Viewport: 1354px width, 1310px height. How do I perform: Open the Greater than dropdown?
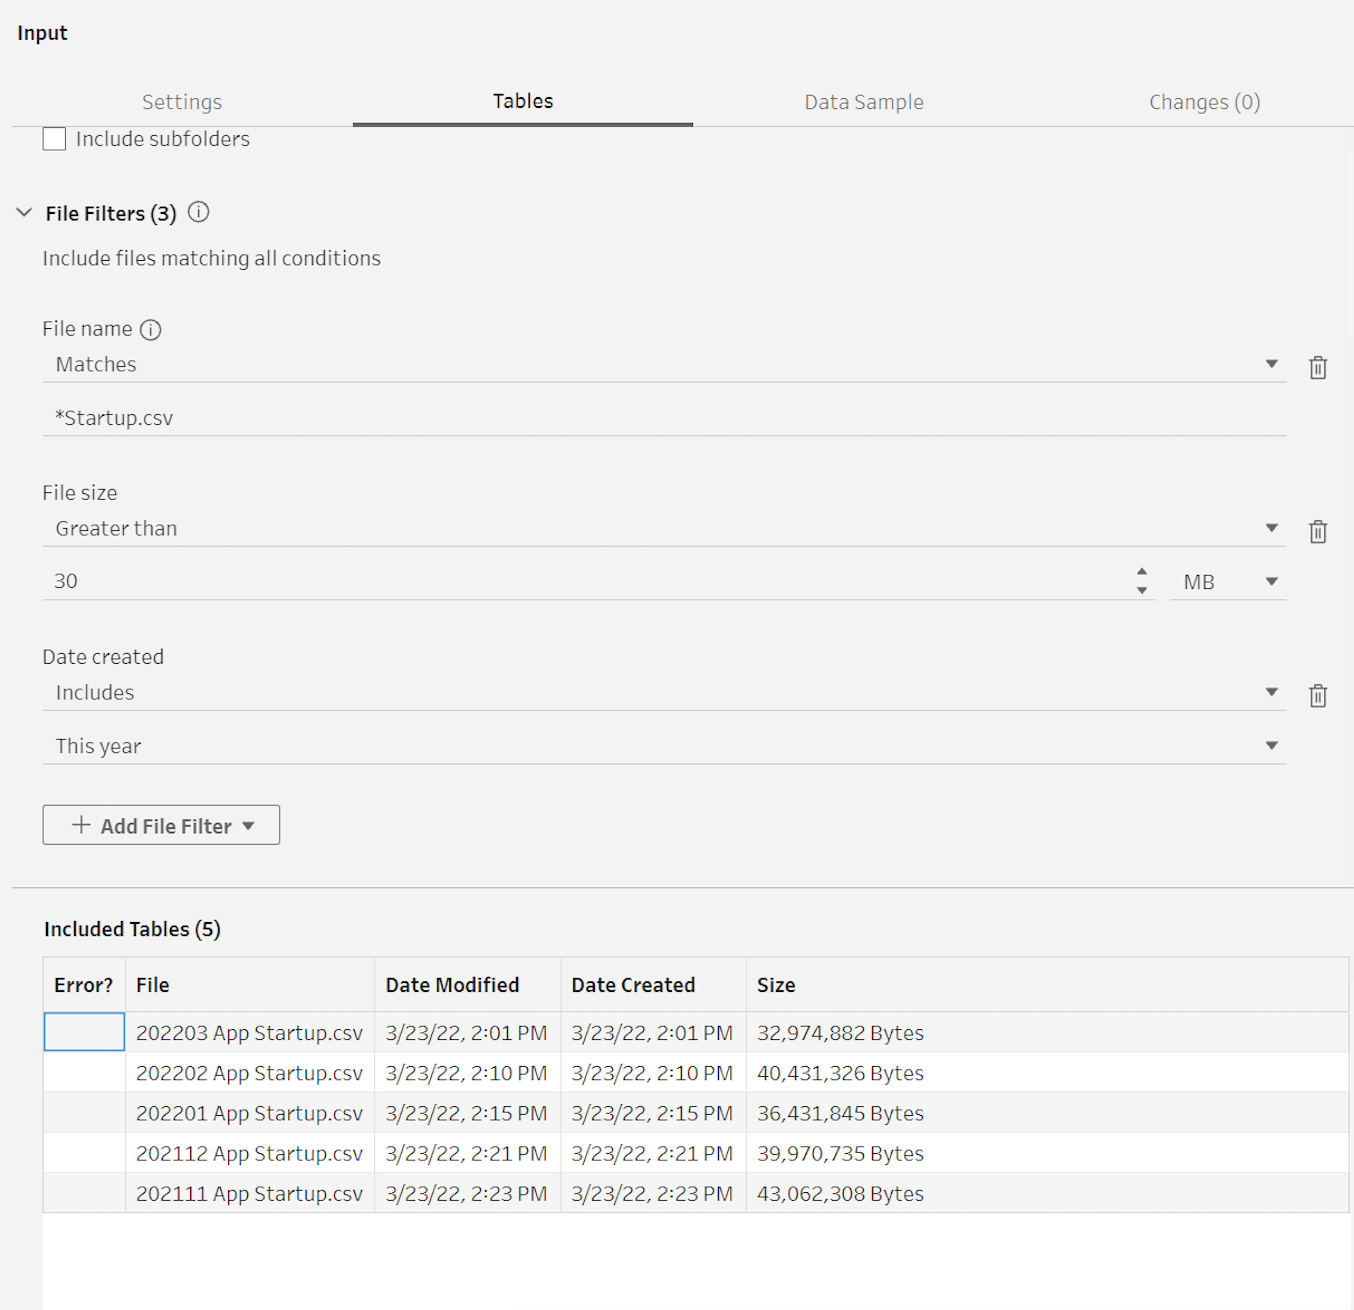(664, 529)
